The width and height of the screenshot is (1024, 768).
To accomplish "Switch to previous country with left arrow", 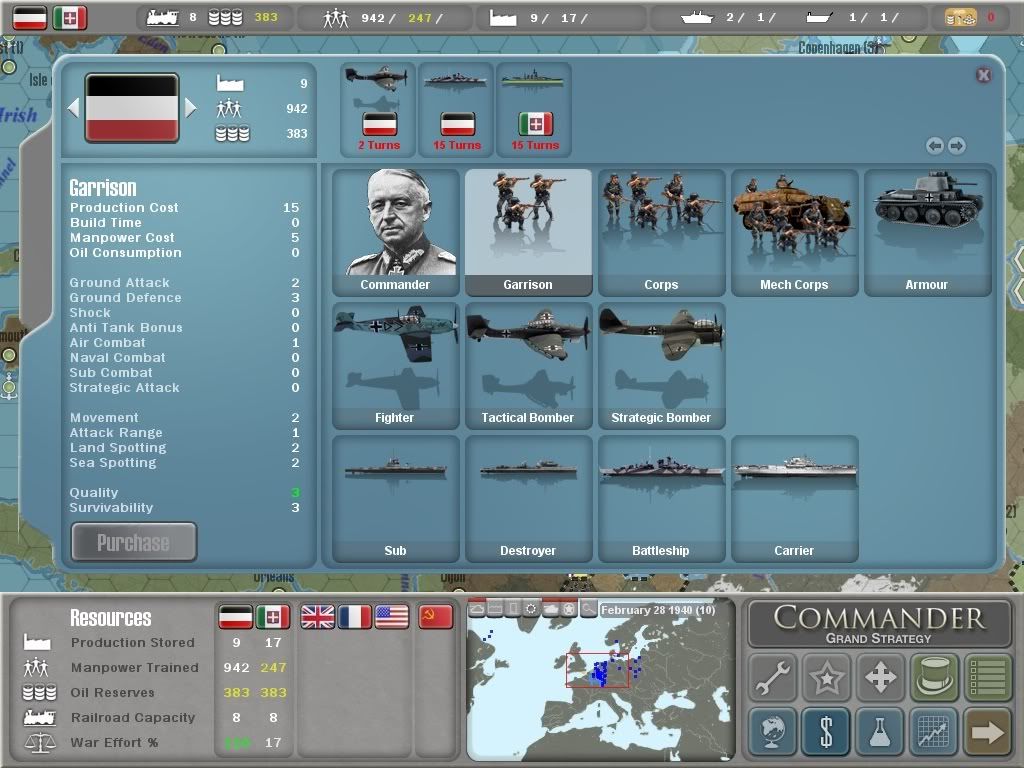I will tap(73, 108).
